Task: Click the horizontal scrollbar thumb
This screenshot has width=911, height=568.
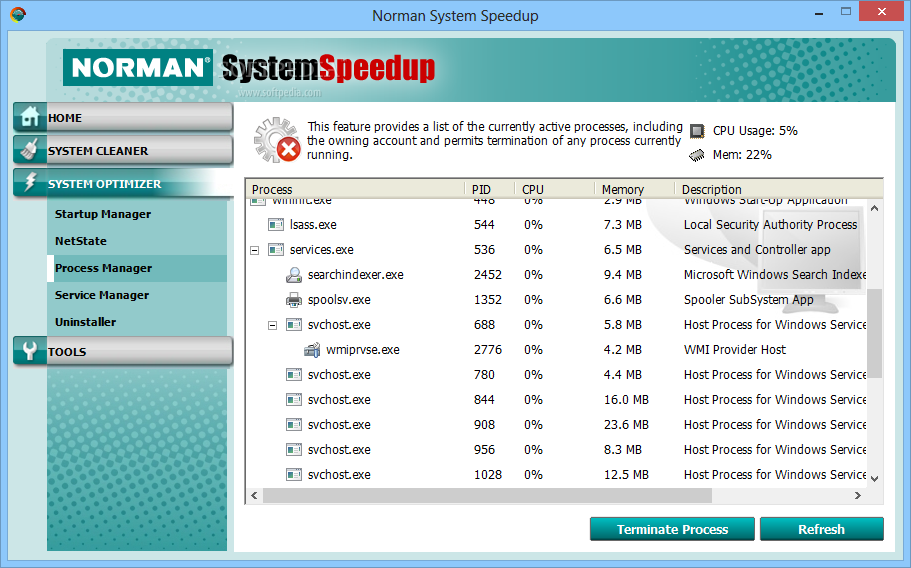Action: [487, 495]
